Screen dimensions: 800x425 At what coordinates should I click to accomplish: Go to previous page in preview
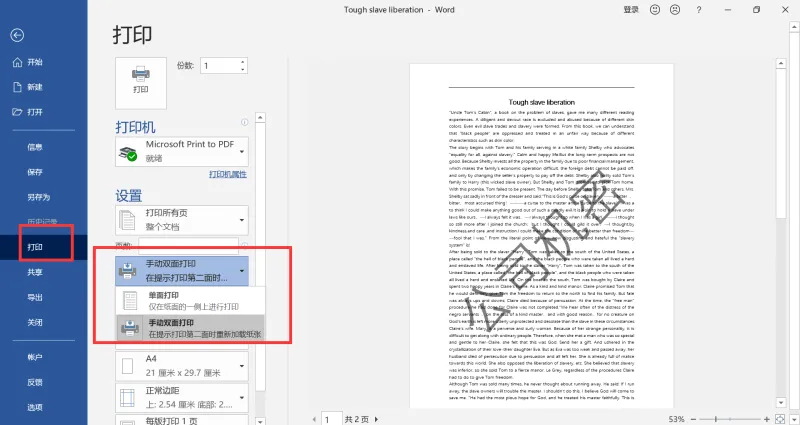314,419
